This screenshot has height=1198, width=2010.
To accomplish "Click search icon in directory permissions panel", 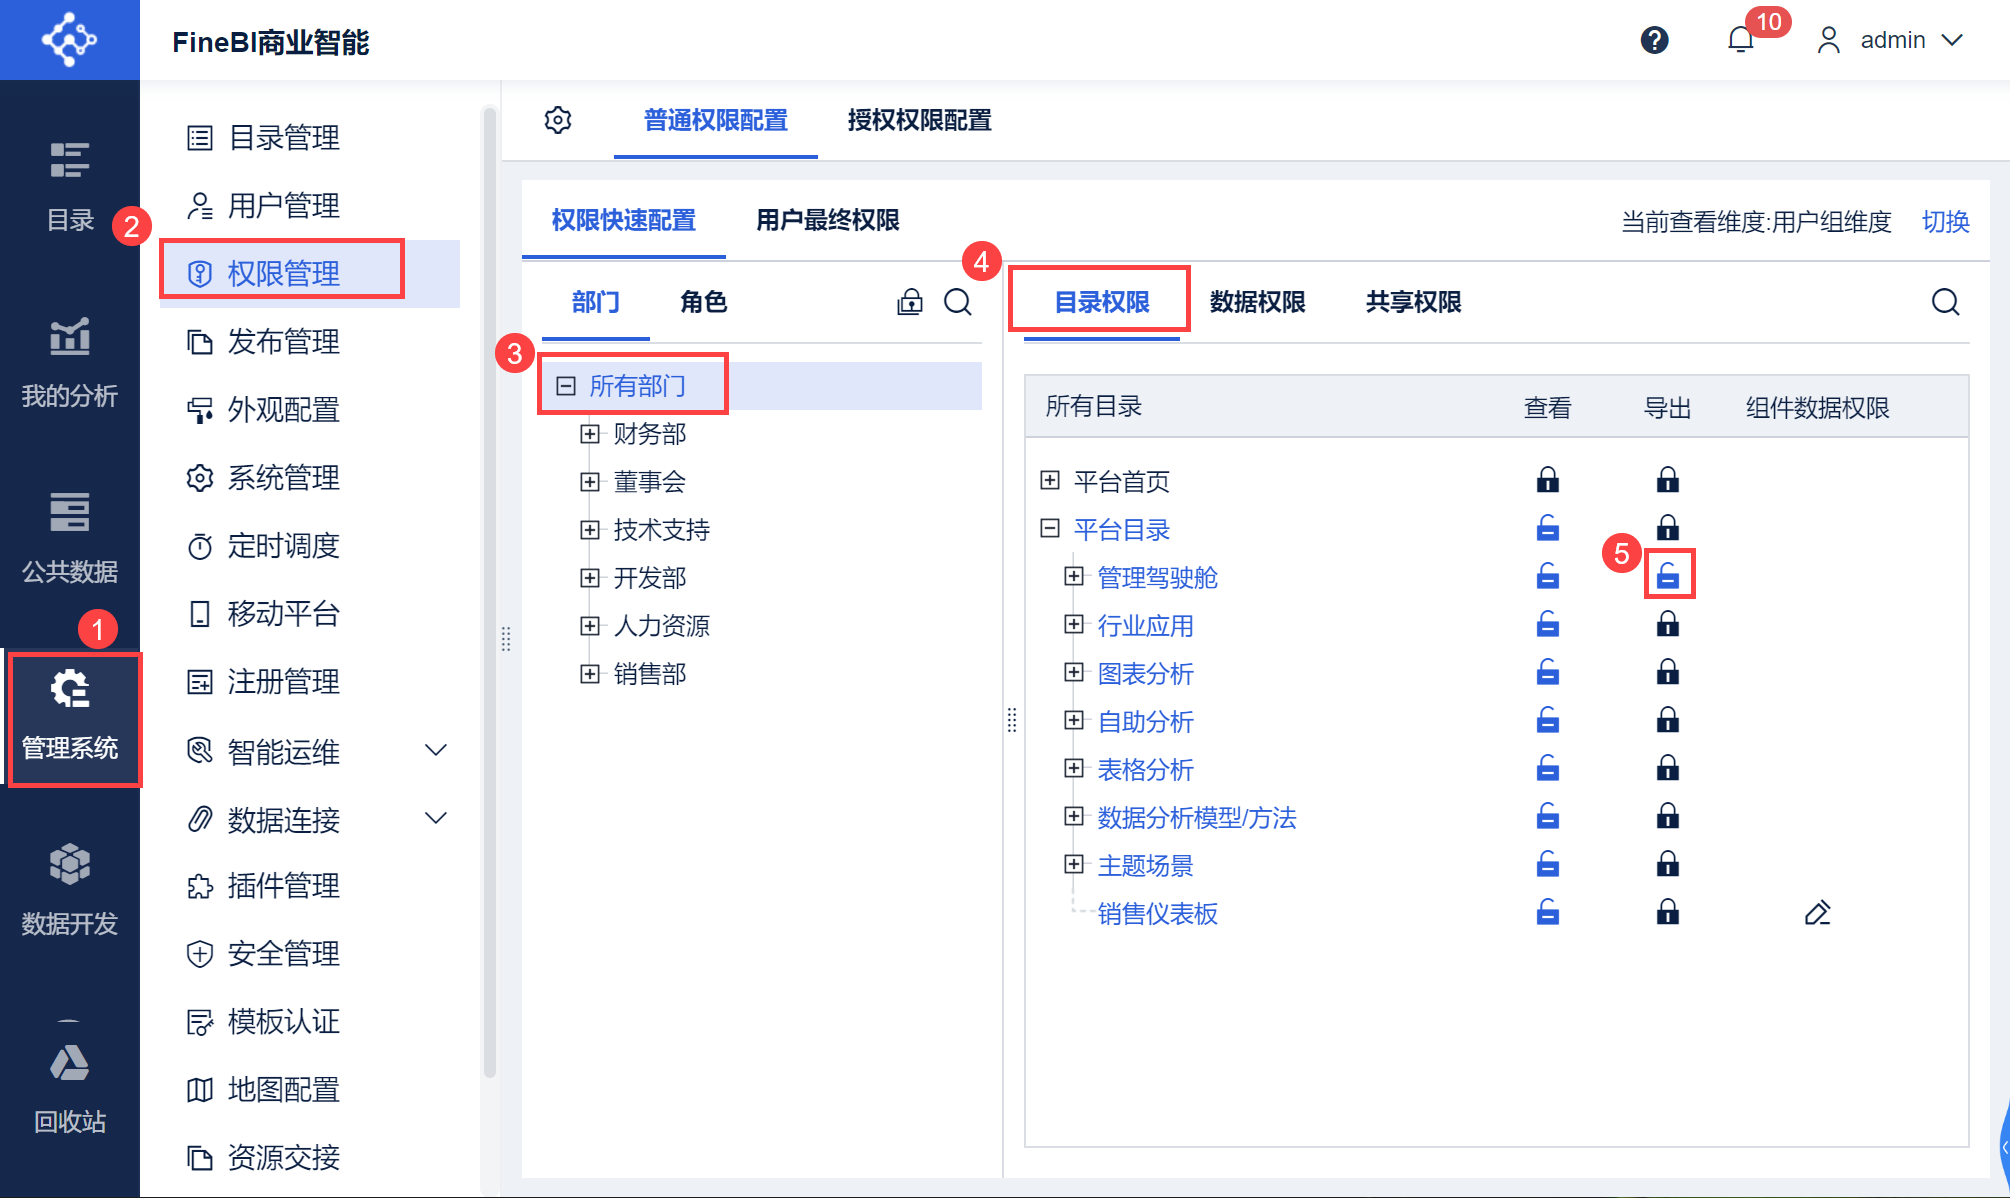I will [1945, 302].
